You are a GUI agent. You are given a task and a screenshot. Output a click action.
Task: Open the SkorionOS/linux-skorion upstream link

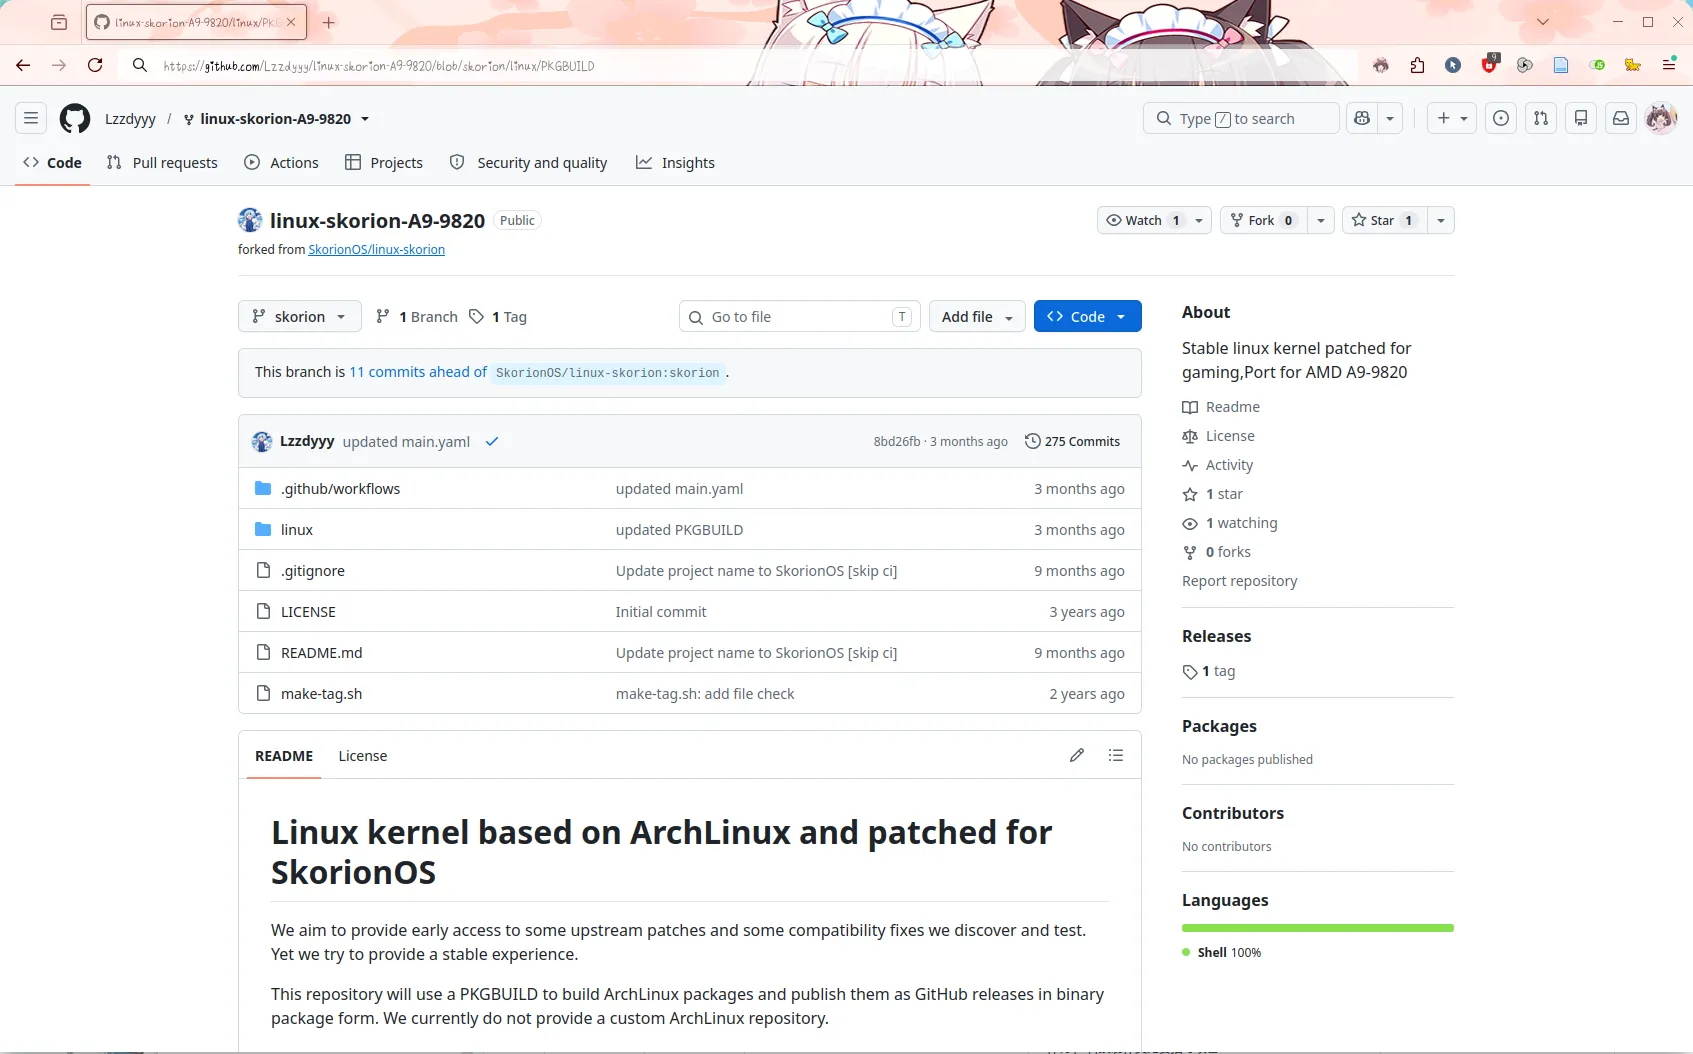(x=376, y=249)
